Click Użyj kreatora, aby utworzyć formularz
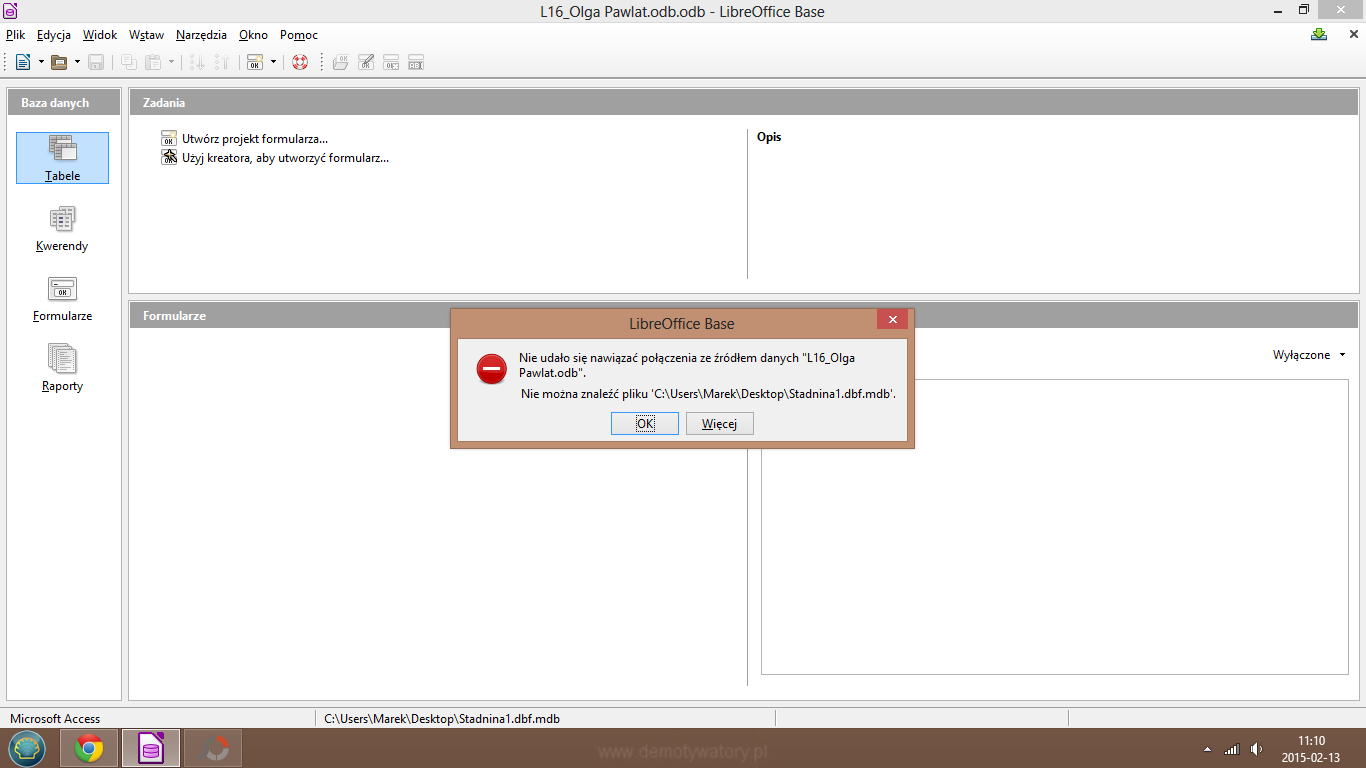 click(275, 158)
